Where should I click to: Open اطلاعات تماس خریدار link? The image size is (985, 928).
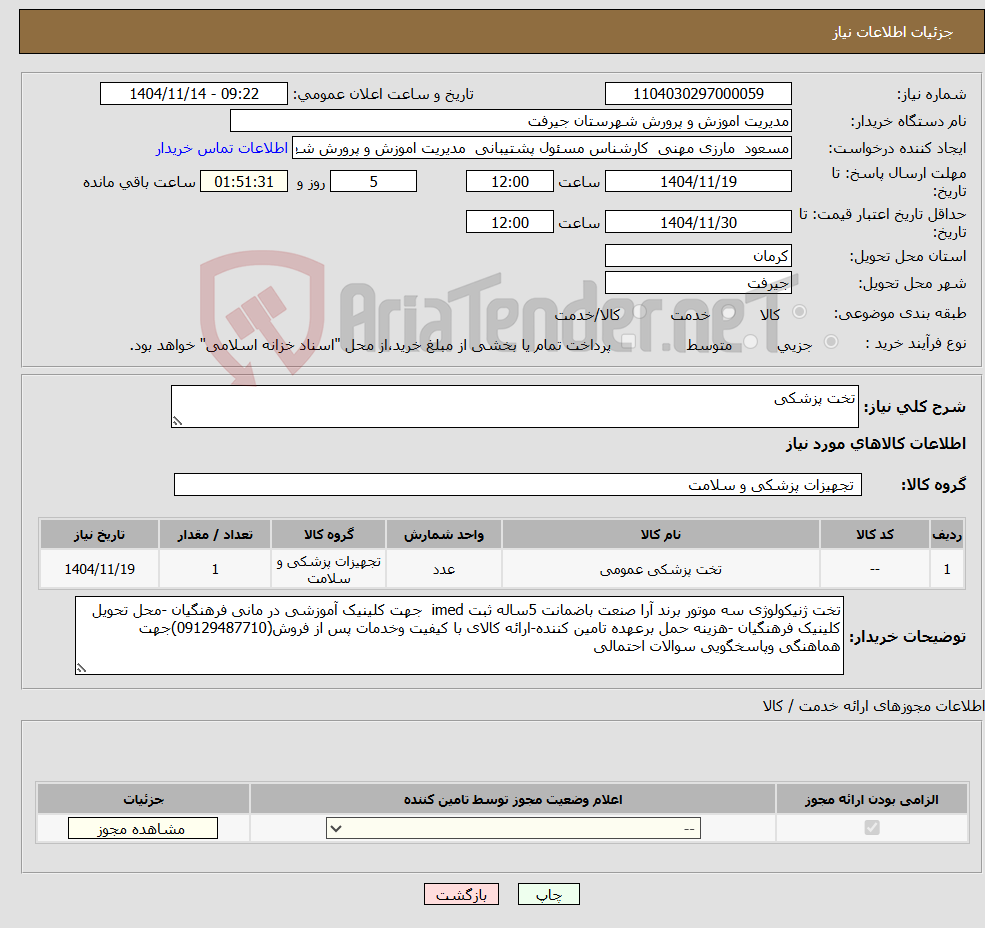tap(221, 148)
